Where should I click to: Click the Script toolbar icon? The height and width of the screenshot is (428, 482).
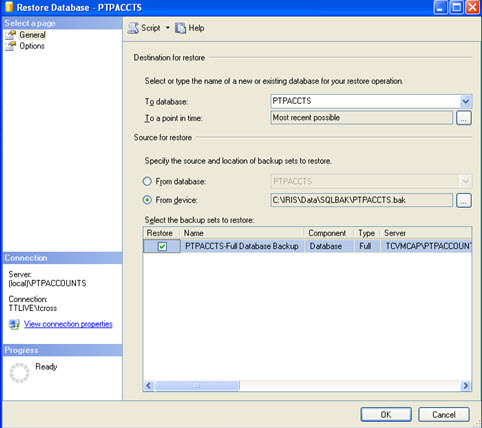click(x=133, y=28)
